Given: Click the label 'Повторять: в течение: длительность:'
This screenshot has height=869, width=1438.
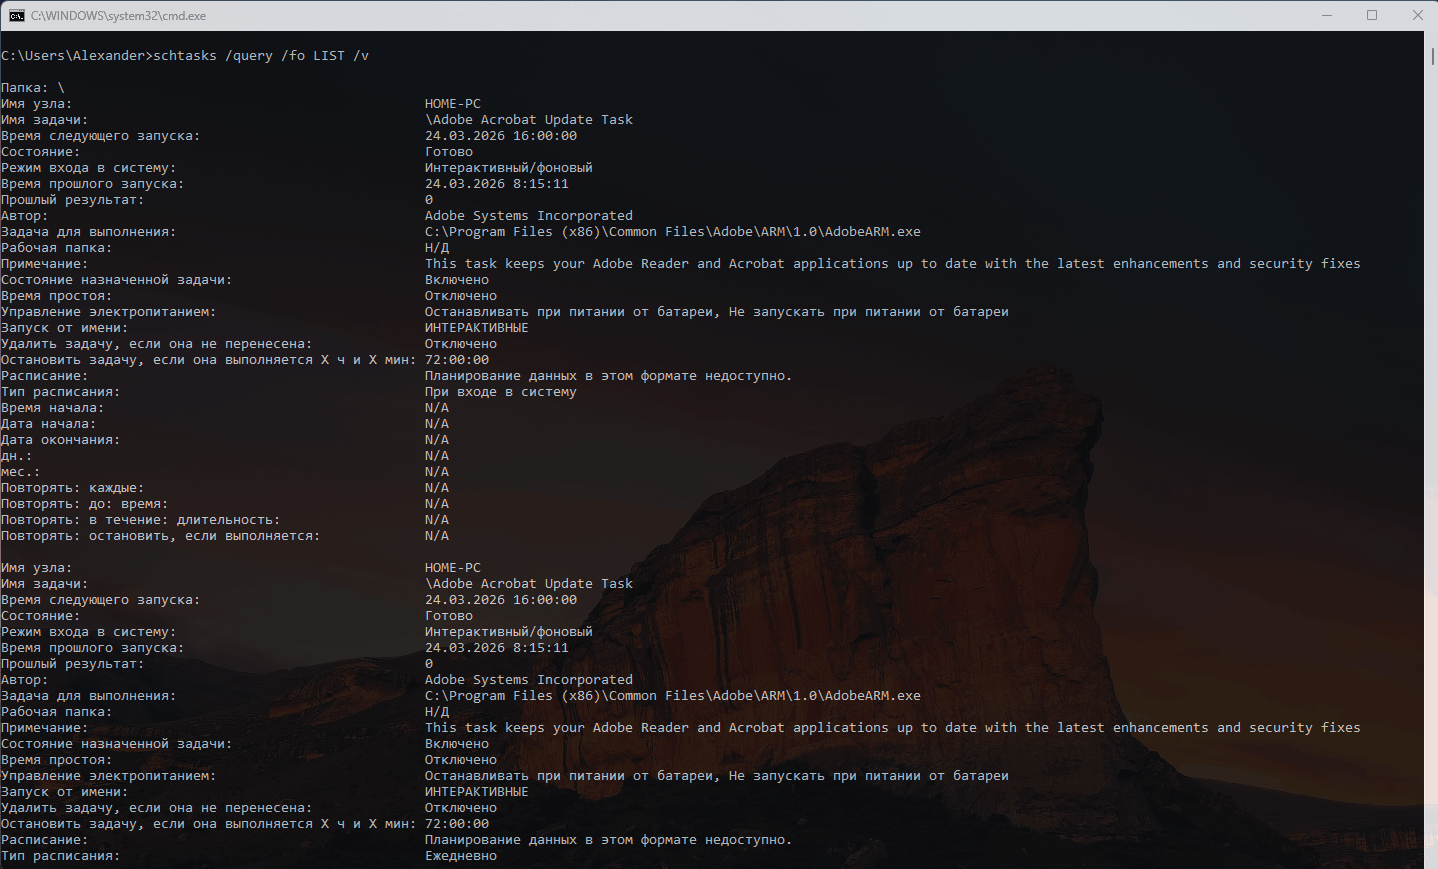Looking at the screenshot, I should (x=141, y=520).
